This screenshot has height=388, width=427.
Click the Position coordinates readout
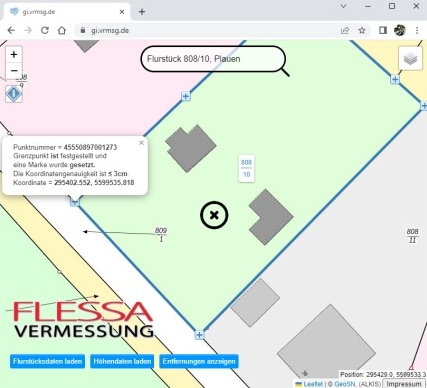pos(383,374)
